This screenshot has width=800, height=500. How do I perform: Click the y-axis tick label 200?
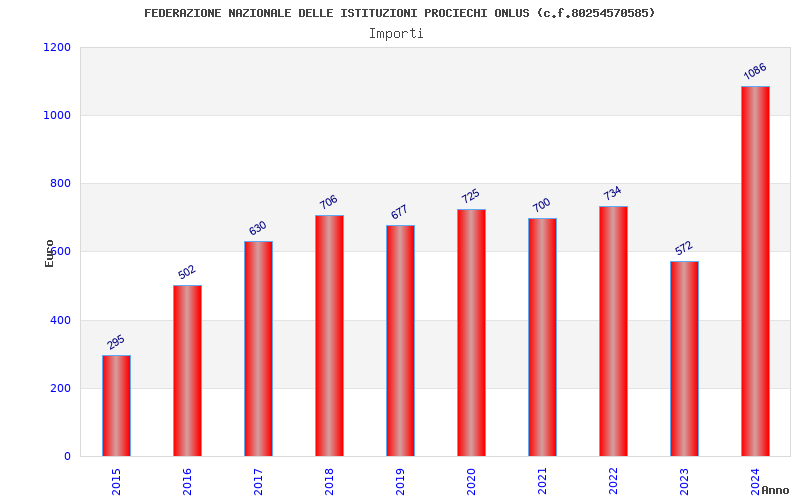[60, 388]
